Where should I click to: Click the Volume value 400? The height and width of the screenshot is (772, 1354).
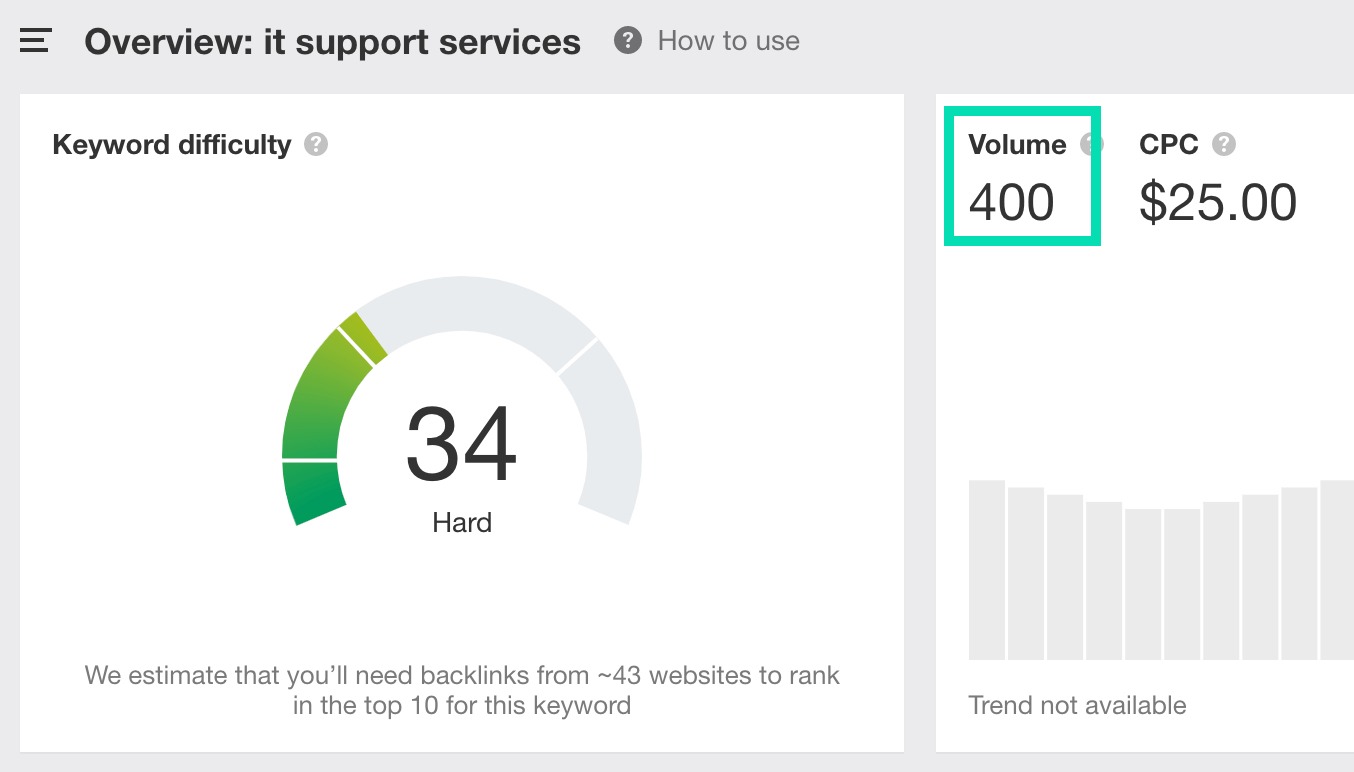(x=1012, y=203)
